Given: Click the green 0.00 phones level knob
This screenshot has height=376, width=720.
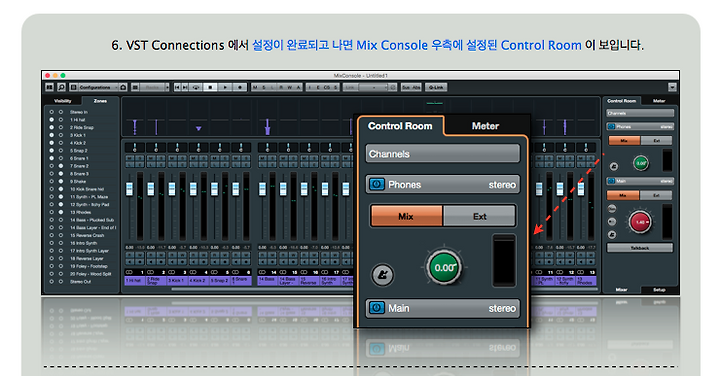Looking at the screenshot, I should (x=444, y=267).
